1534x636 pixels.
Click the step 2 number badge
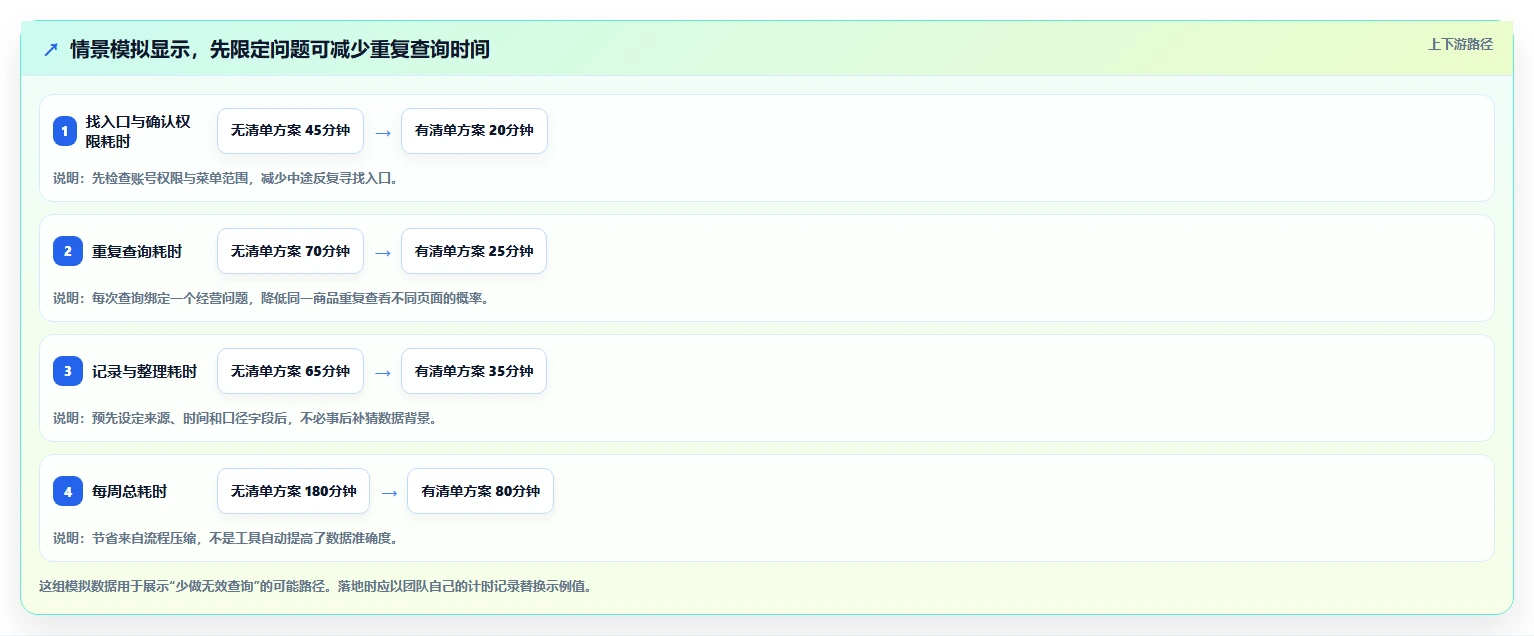tap(68, 251)
